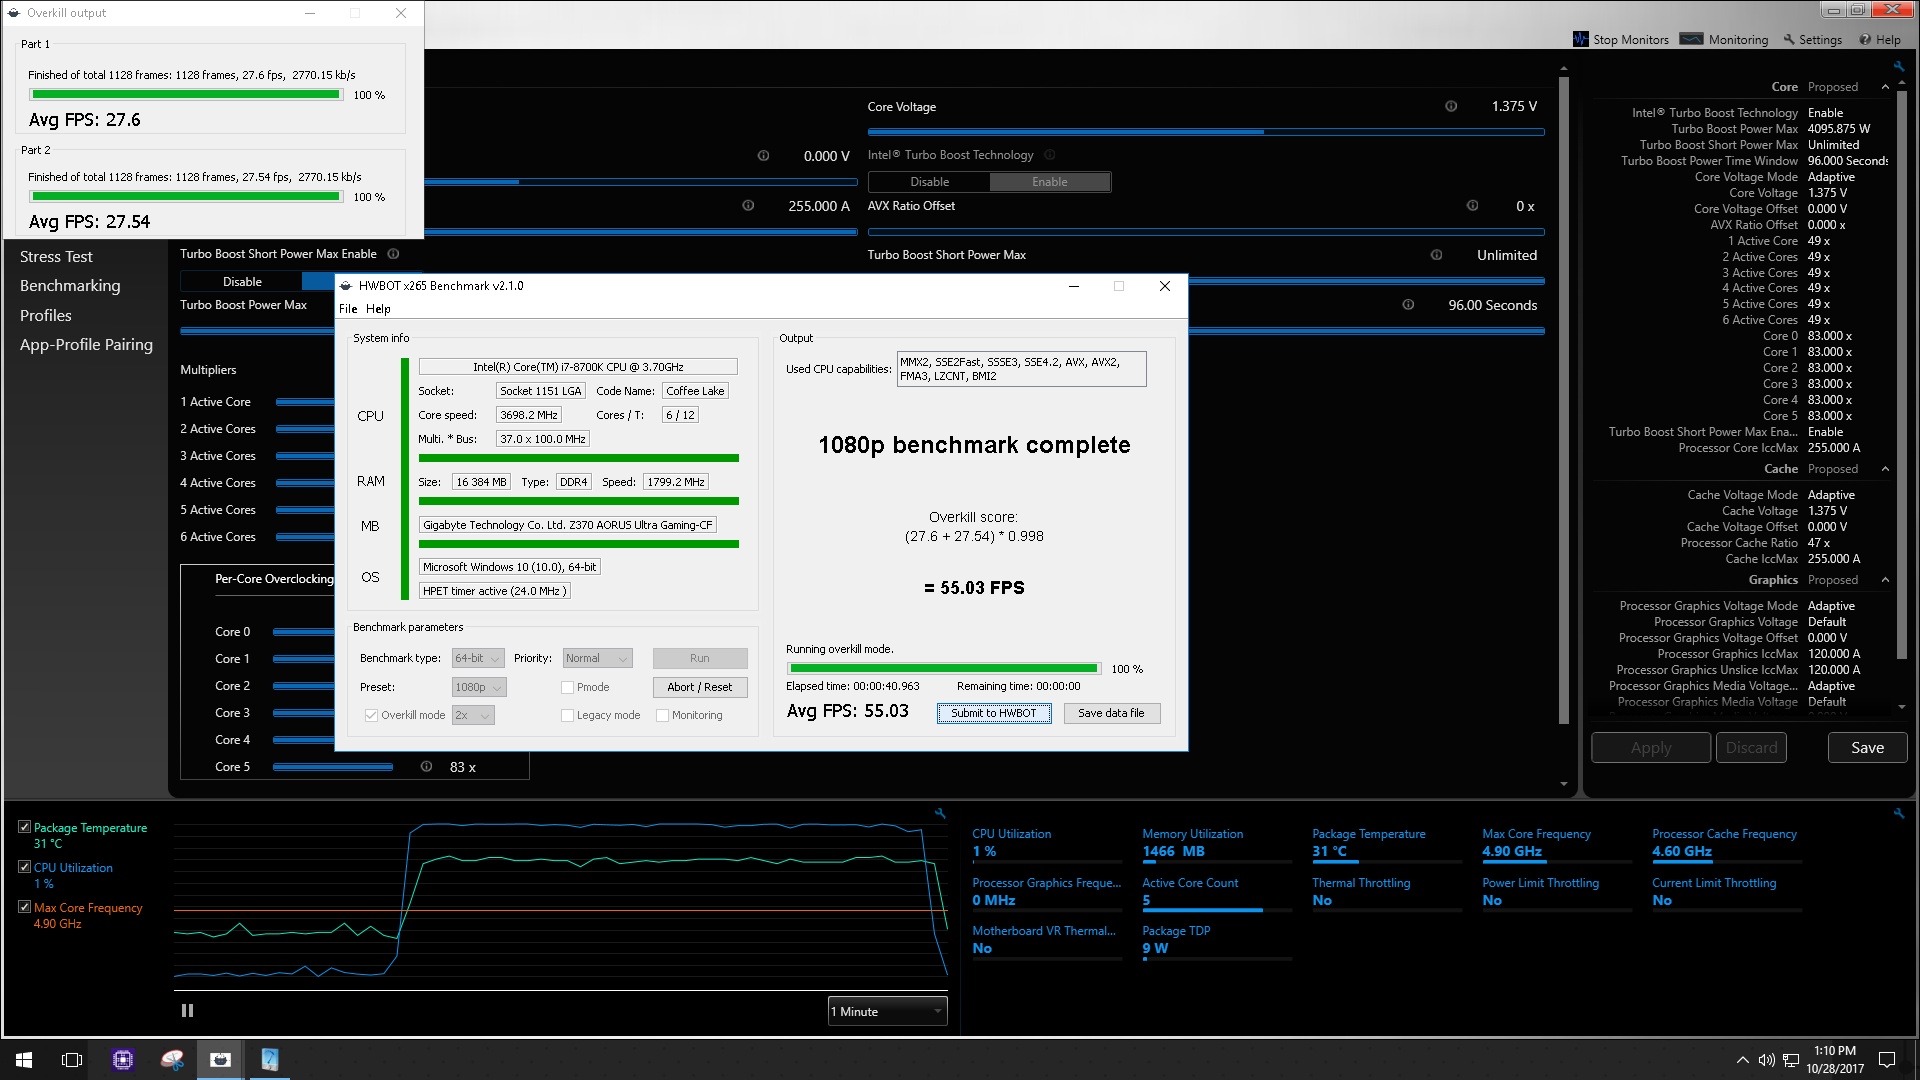The image size is (1920, 1080).
Task: Uncheck the CPU Utilization graph checkbox
Action: click(x=24, y=867)
